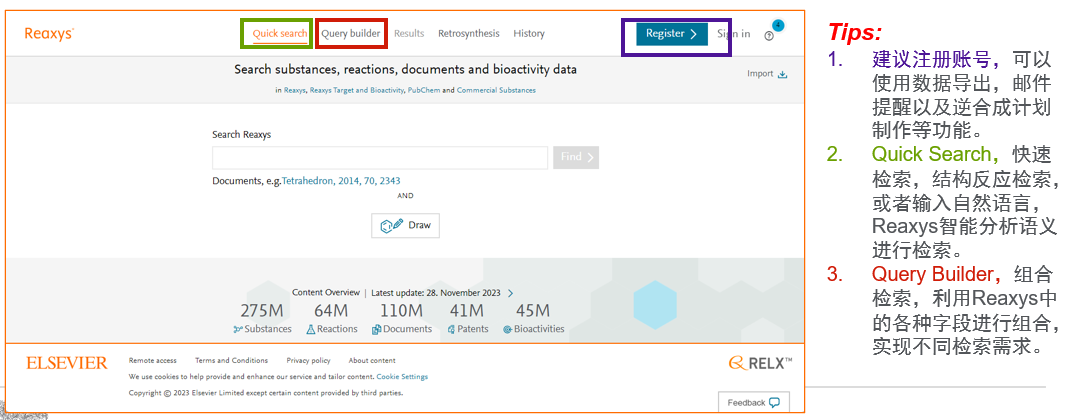
Task: Click the Reaxys logo
Action: (49, 34)
